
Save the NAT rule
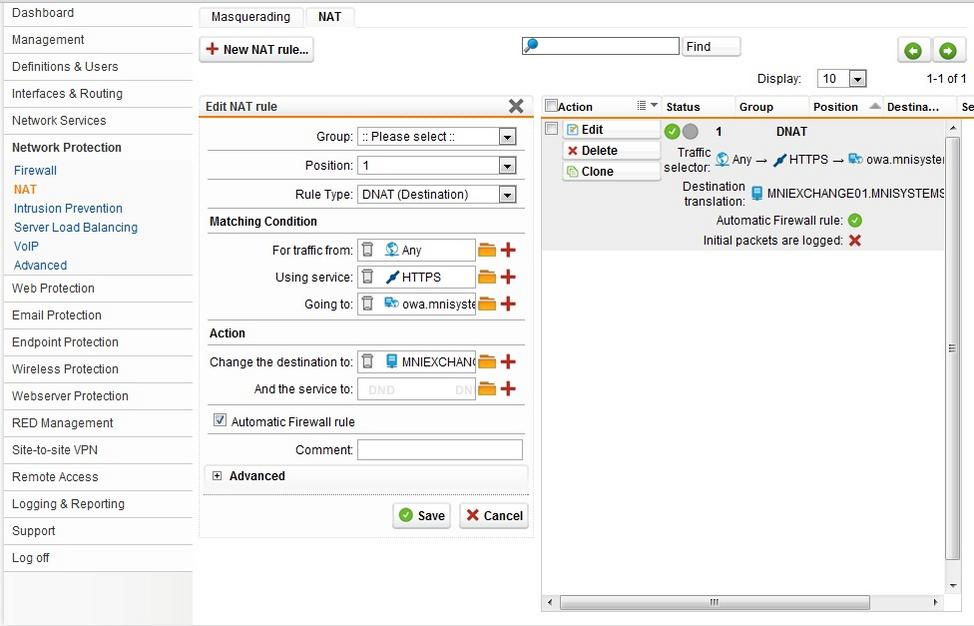tap(421, 516)
